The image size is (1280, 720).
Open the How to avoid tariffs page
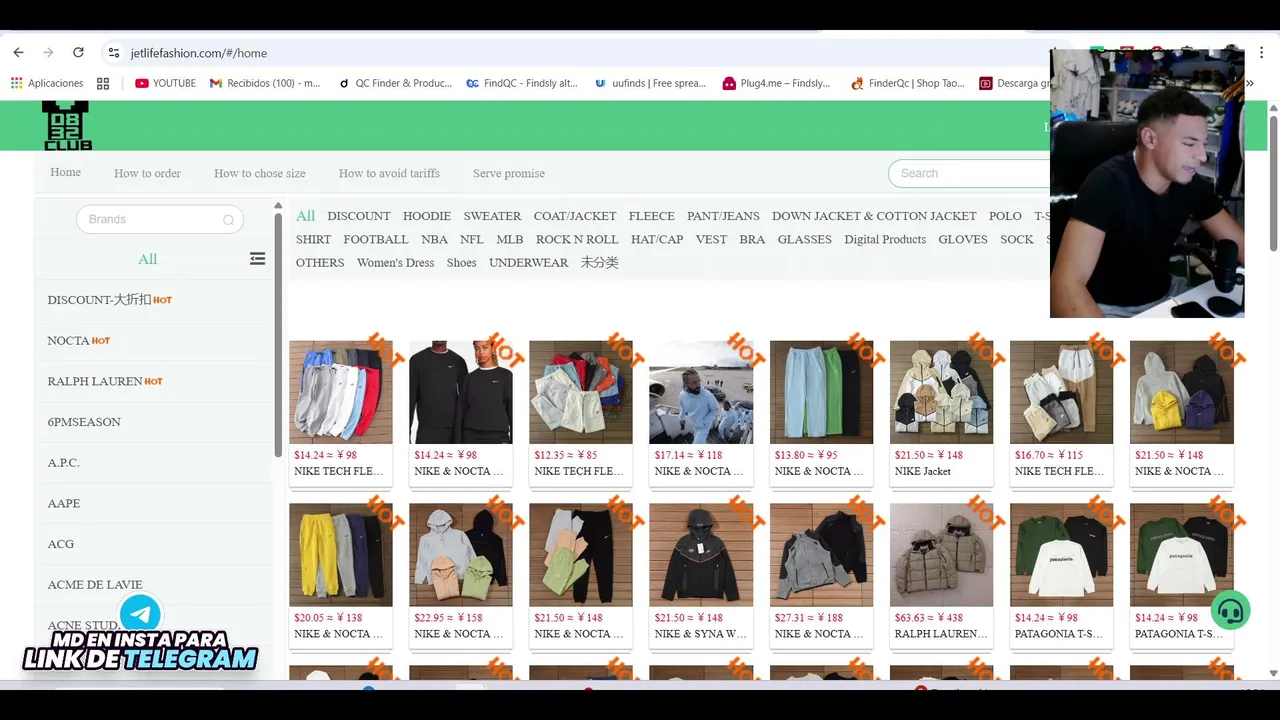tap(389, 173)
